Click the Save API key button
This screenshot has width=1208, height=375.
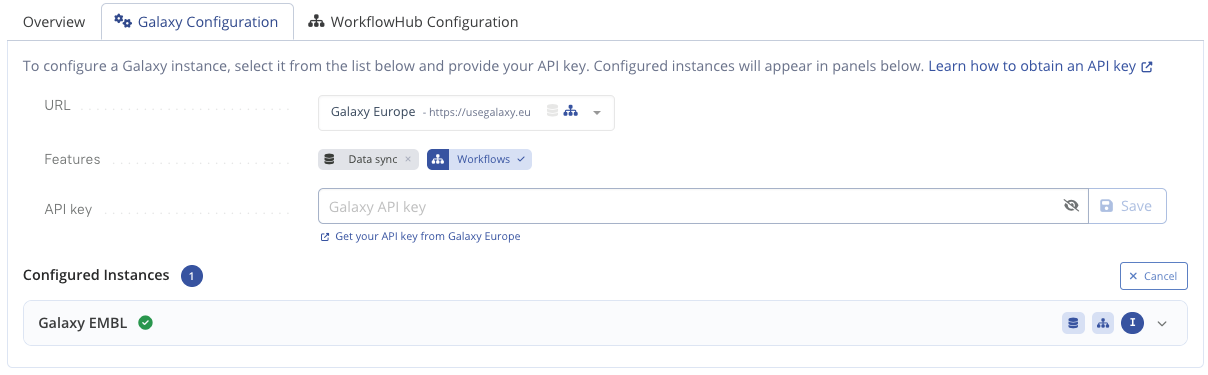1127,206
